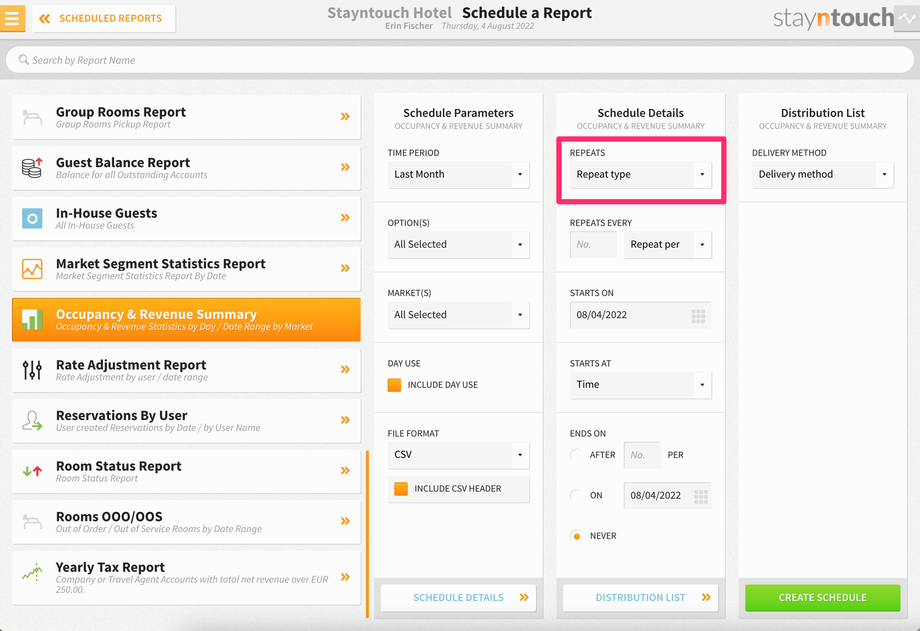
Task: Click the Yearly Tax Report graph icon
Action: [32, 572]
